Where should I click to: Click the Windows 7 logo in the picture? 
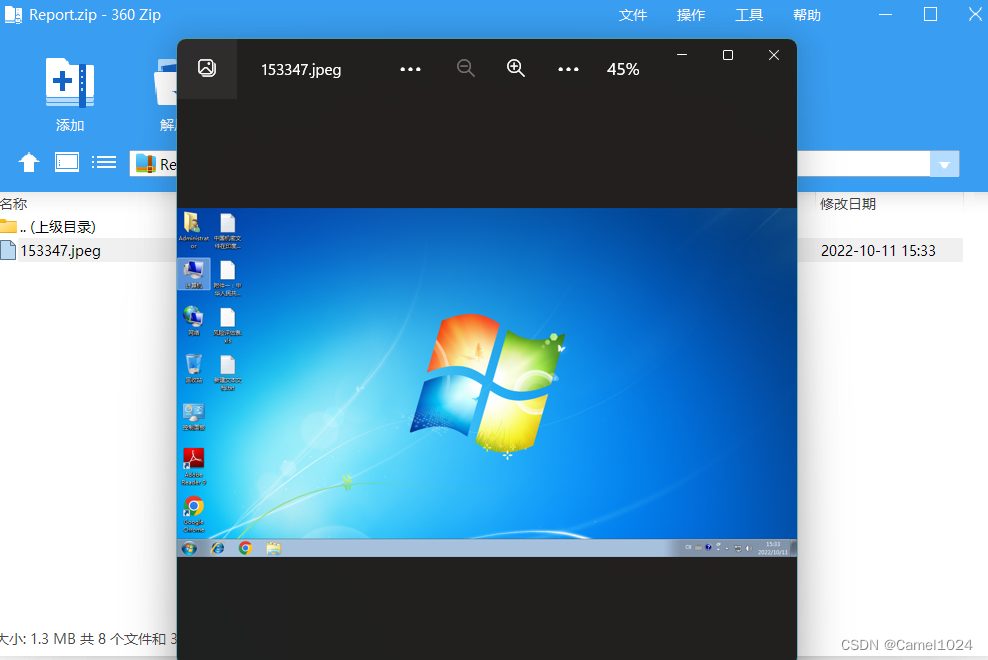[x=487, y=383]
